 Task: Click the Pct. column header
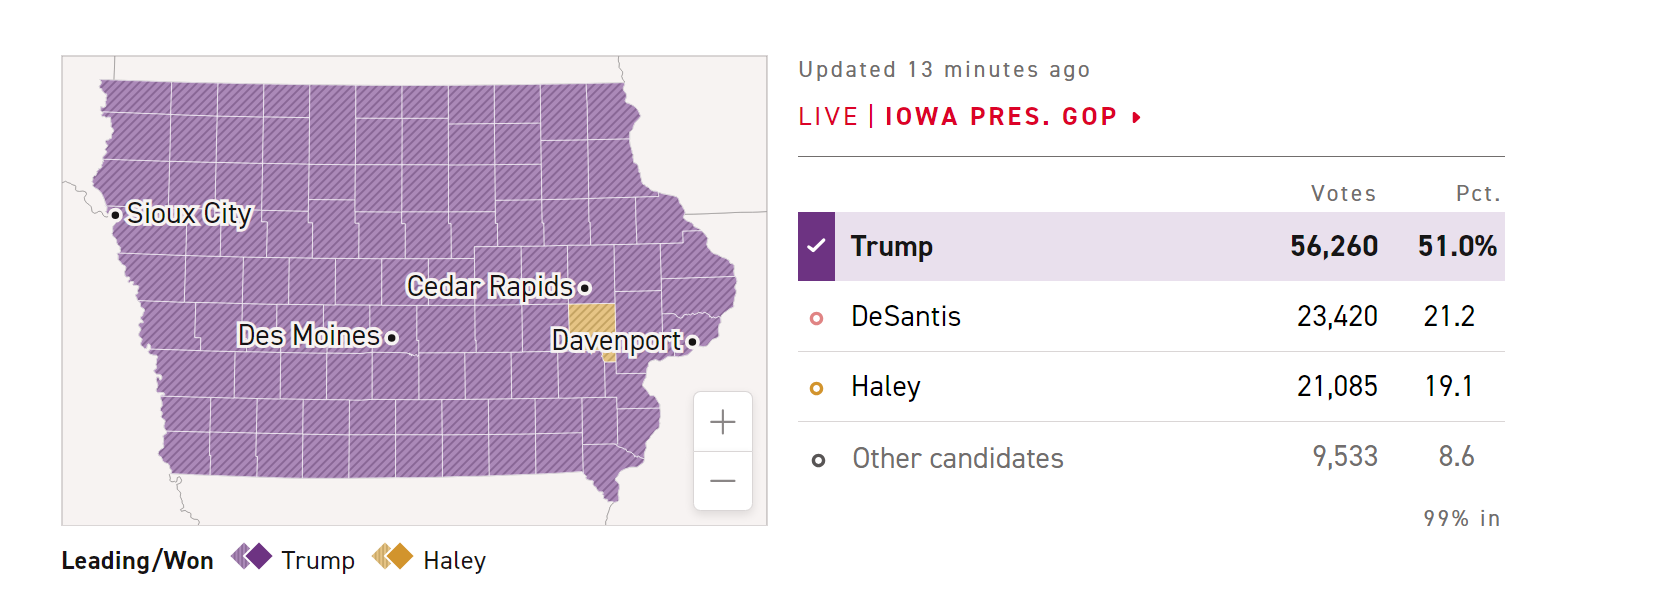tap(1478, 194)
